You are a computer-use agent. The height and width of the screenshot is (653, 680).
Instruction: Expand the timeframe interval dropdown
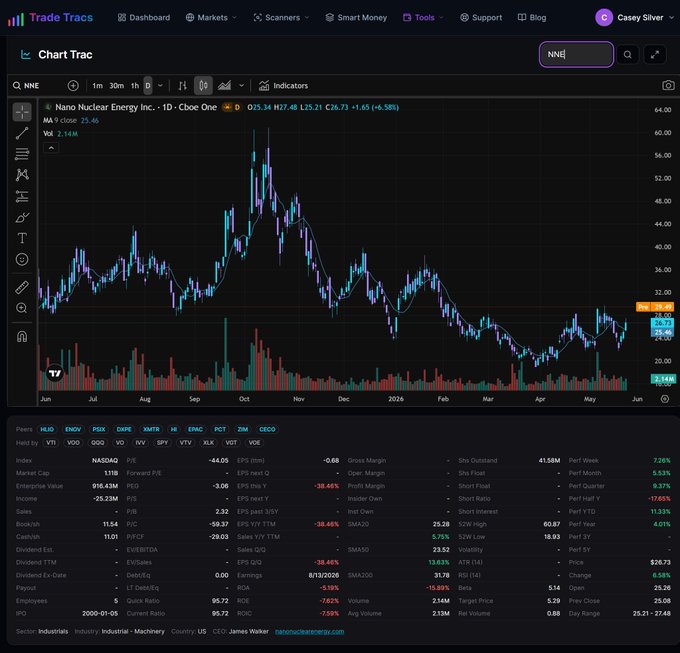click(160, 86)
